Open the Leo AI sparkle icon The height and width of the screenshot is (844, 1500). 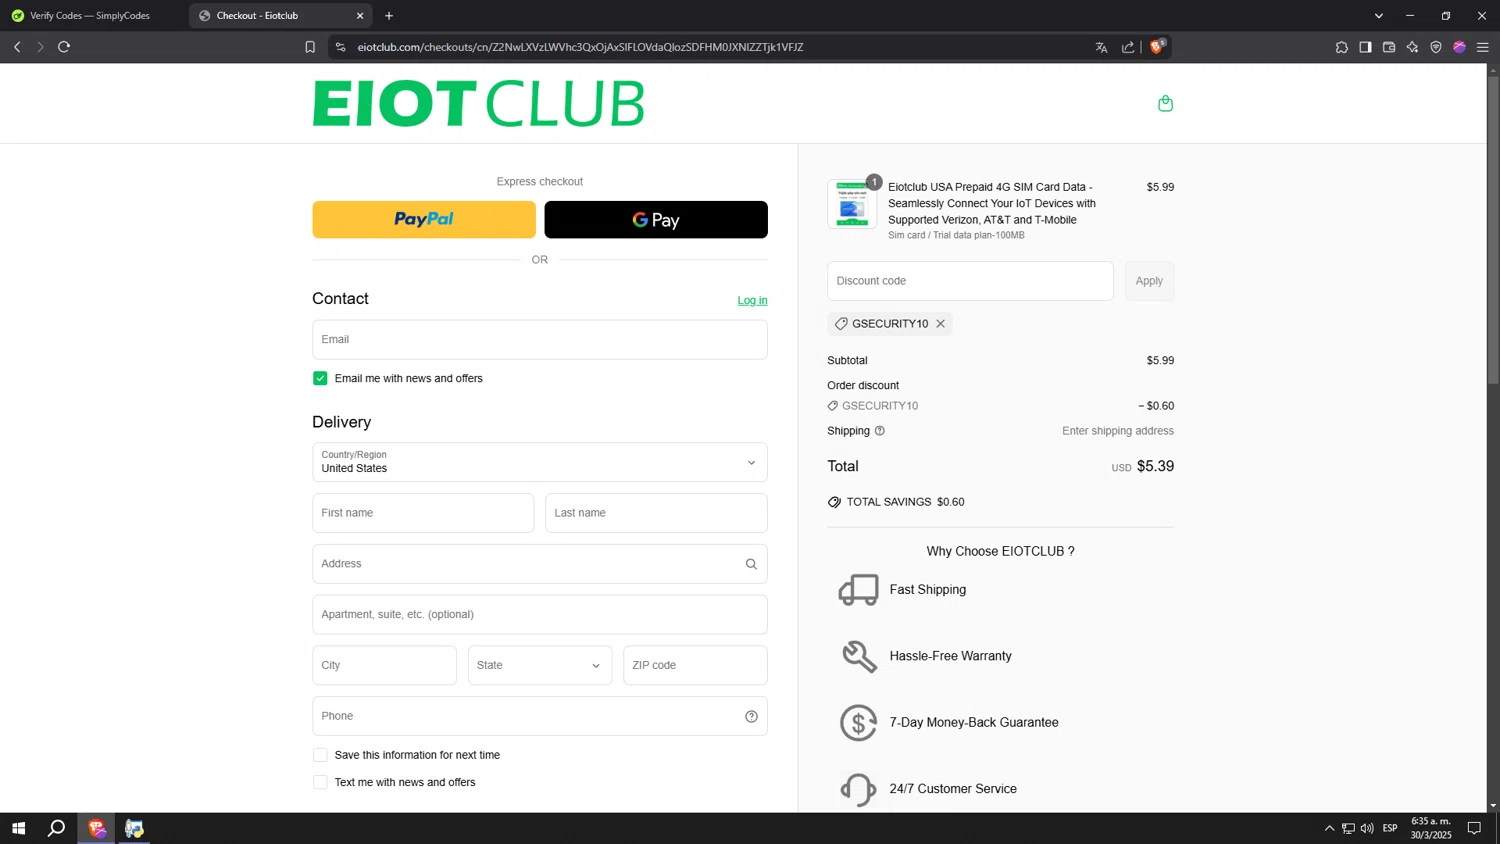(1412, 47)
